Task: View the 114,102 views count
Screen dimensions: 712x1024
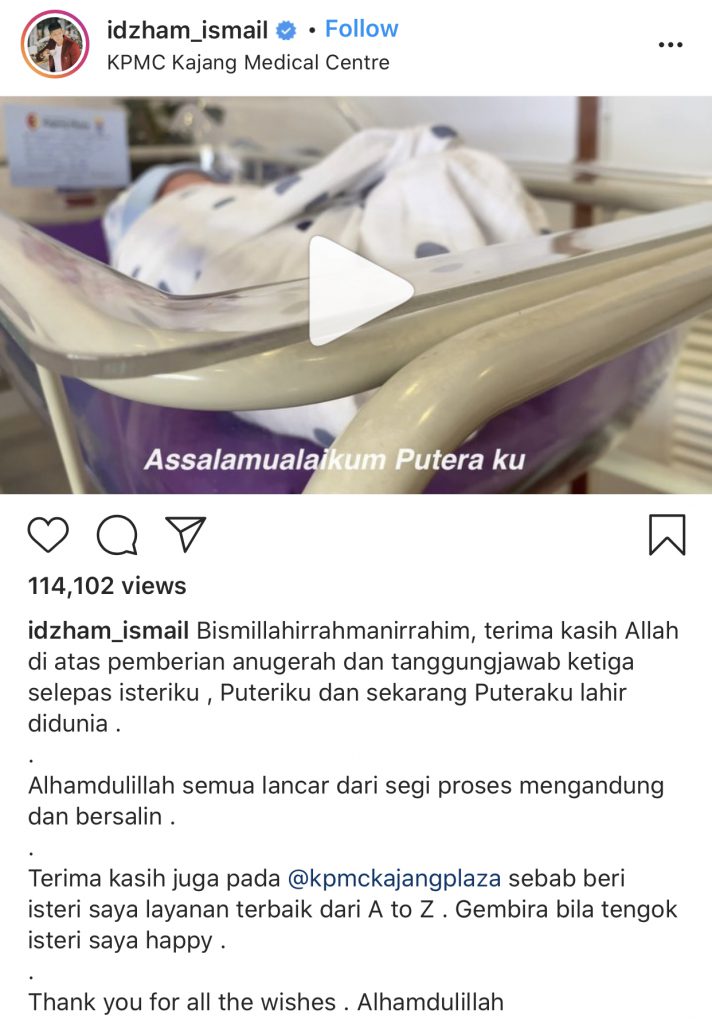Action: click(107, 586)
